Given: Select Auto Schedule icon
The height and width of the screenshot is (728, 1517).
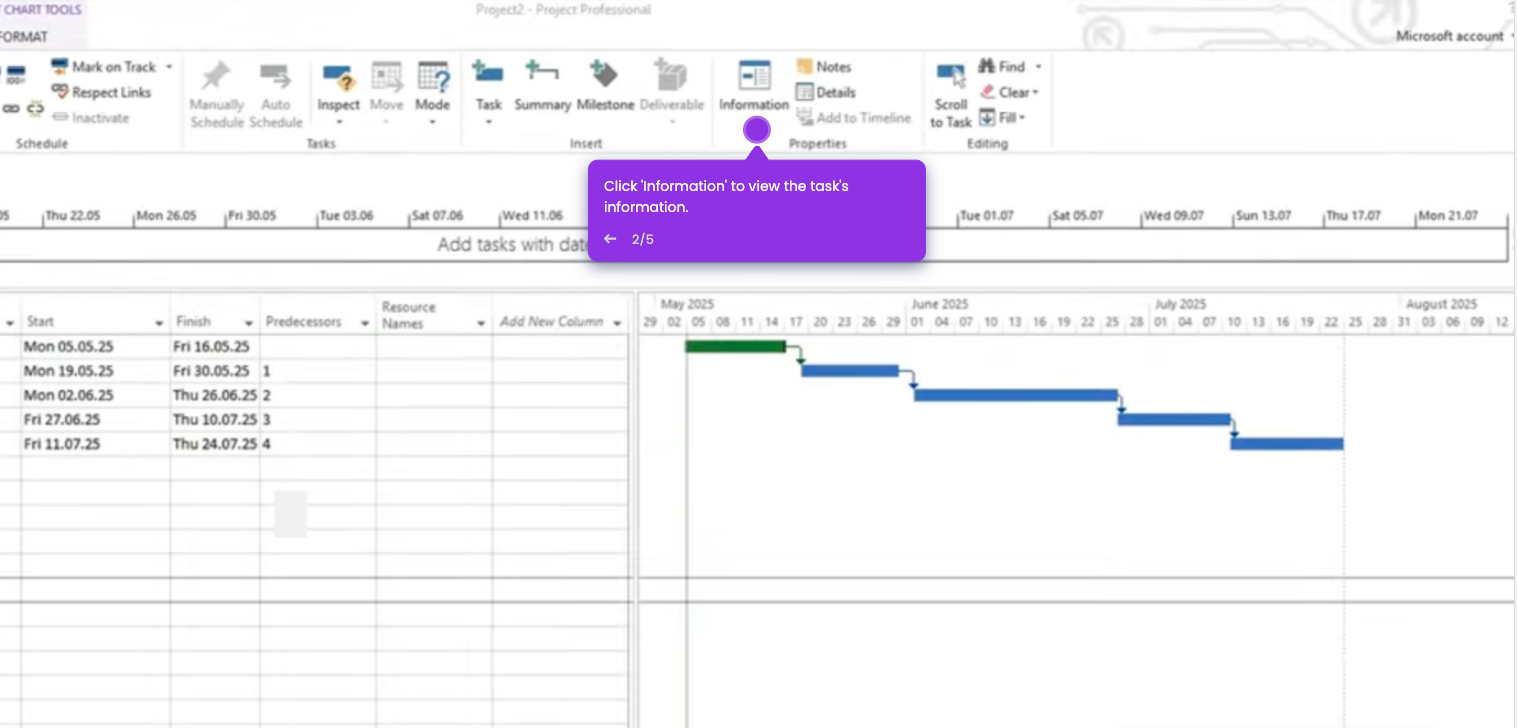Looking at the screenshot, I should (x=275, y=76).
